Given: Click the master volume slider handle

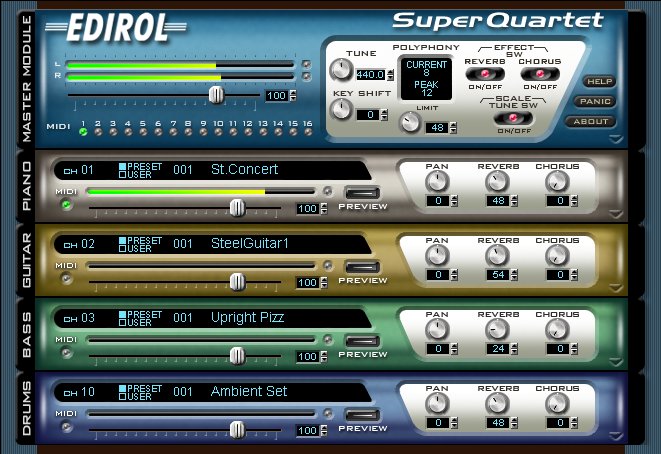Looking at the screenshot, I should coord(216,95).
